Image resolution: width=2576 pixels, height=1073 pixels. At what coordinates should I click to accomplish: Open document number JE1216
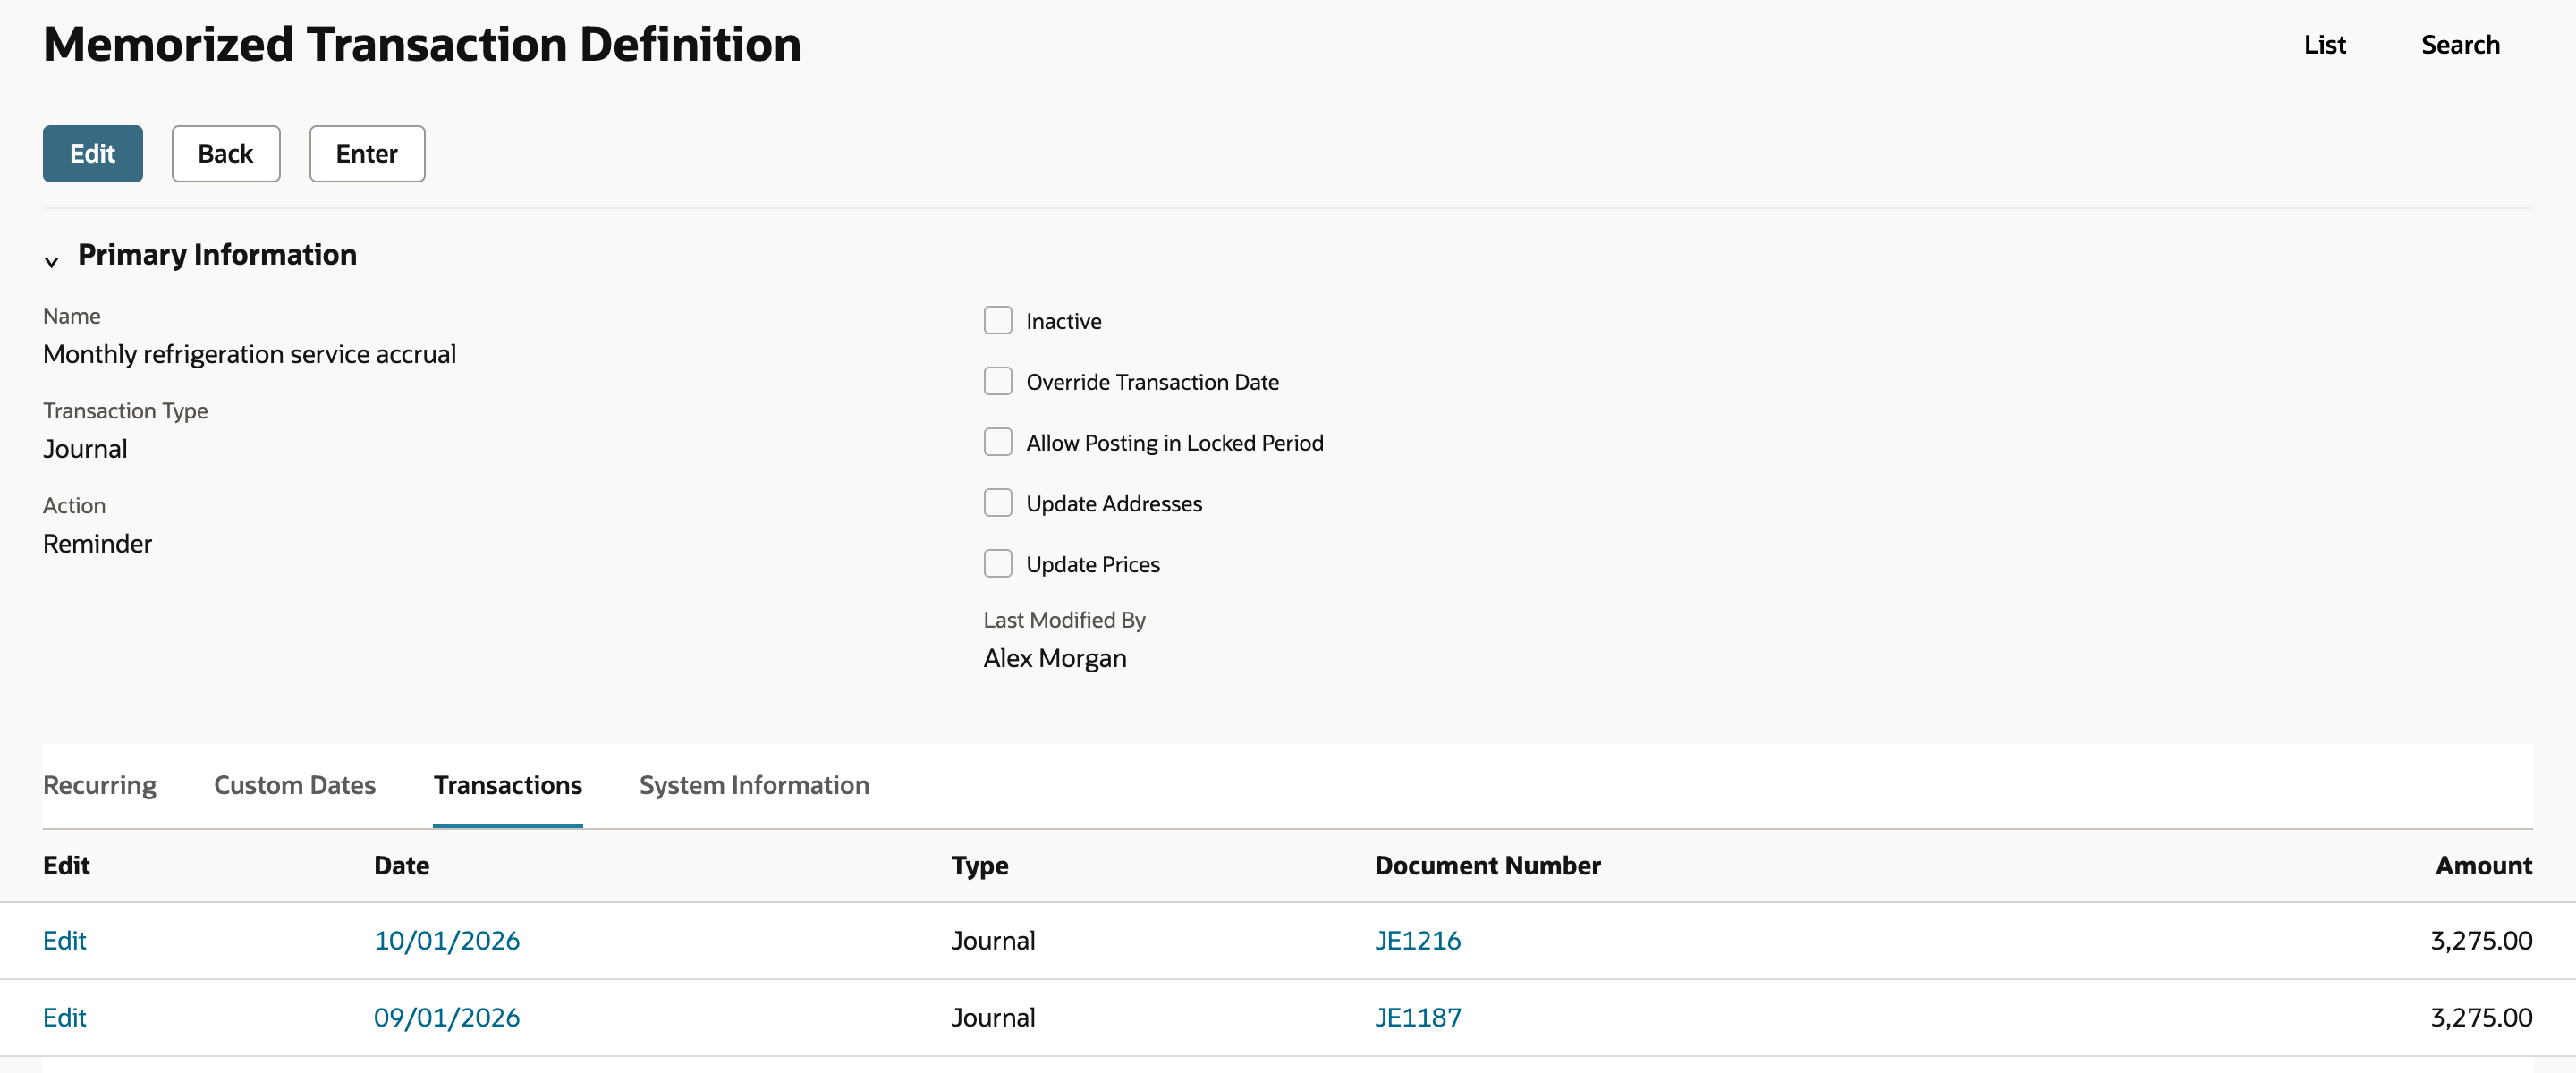pyautogui.click(x=1418, y=941)
